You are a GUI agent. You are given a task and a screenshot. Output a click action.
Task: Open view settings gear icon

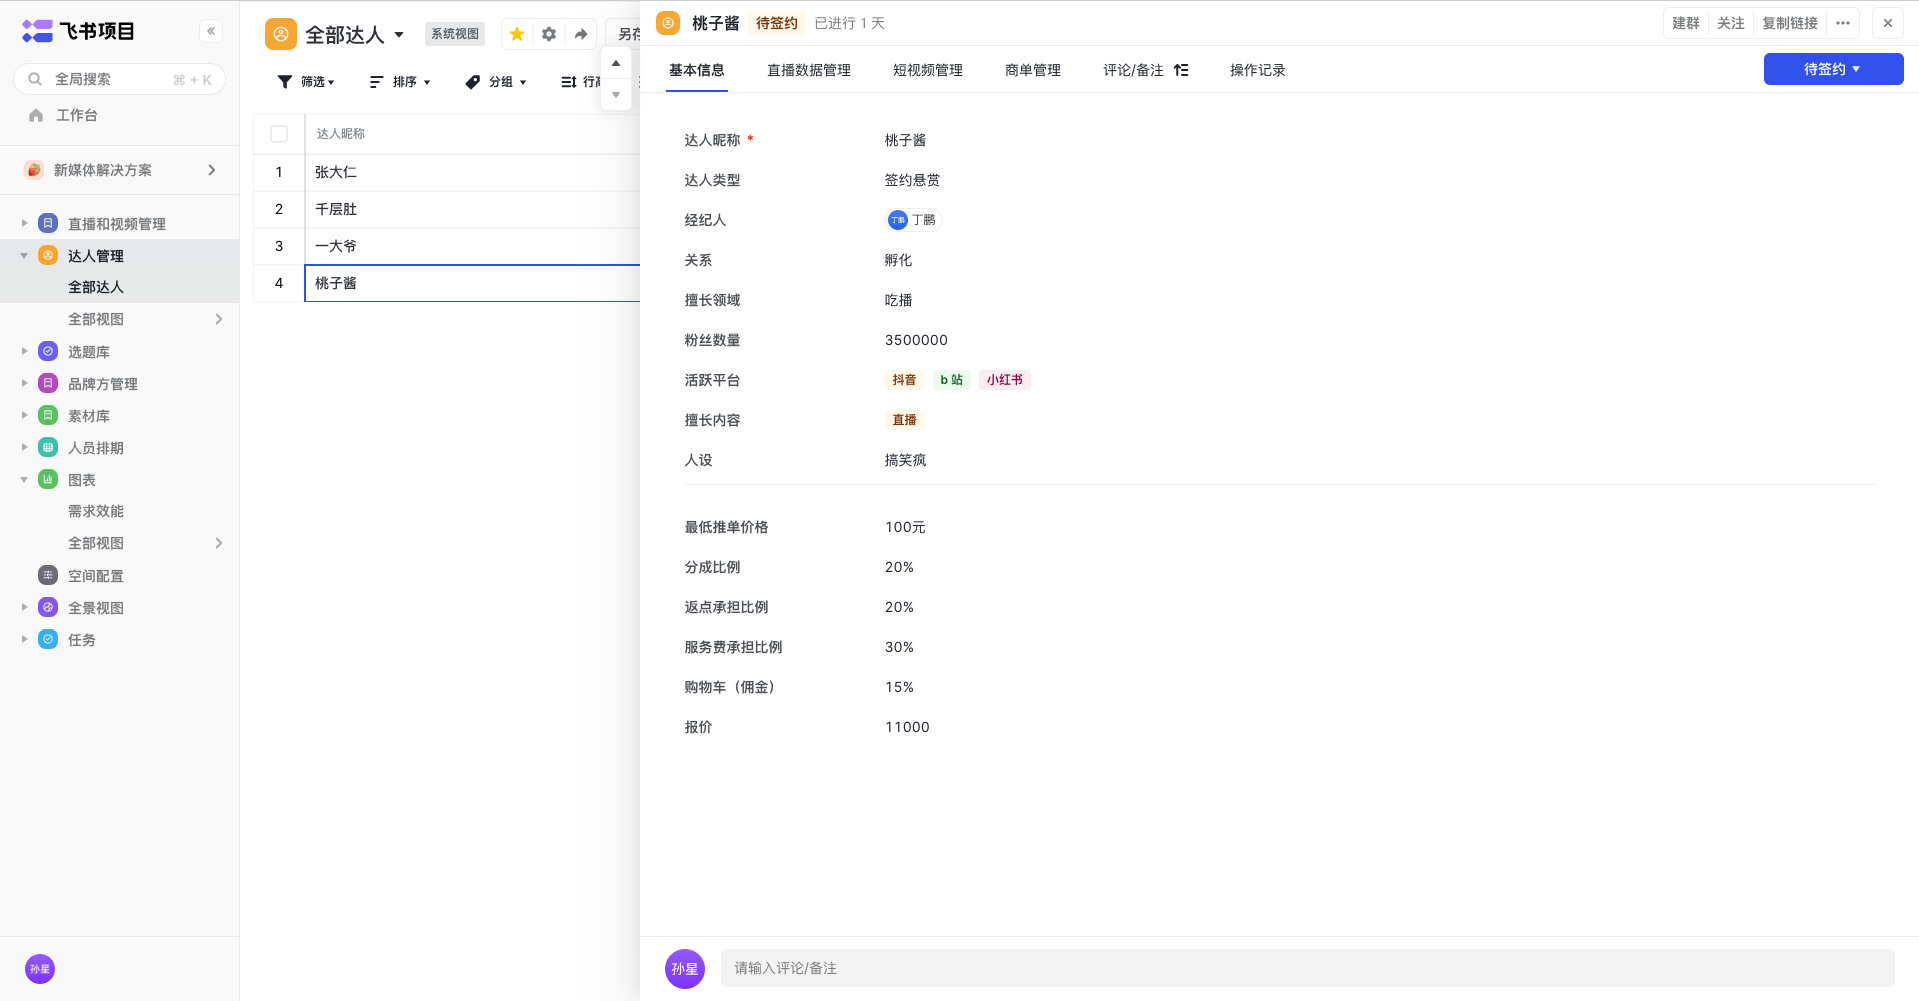[x=549, y=34]
